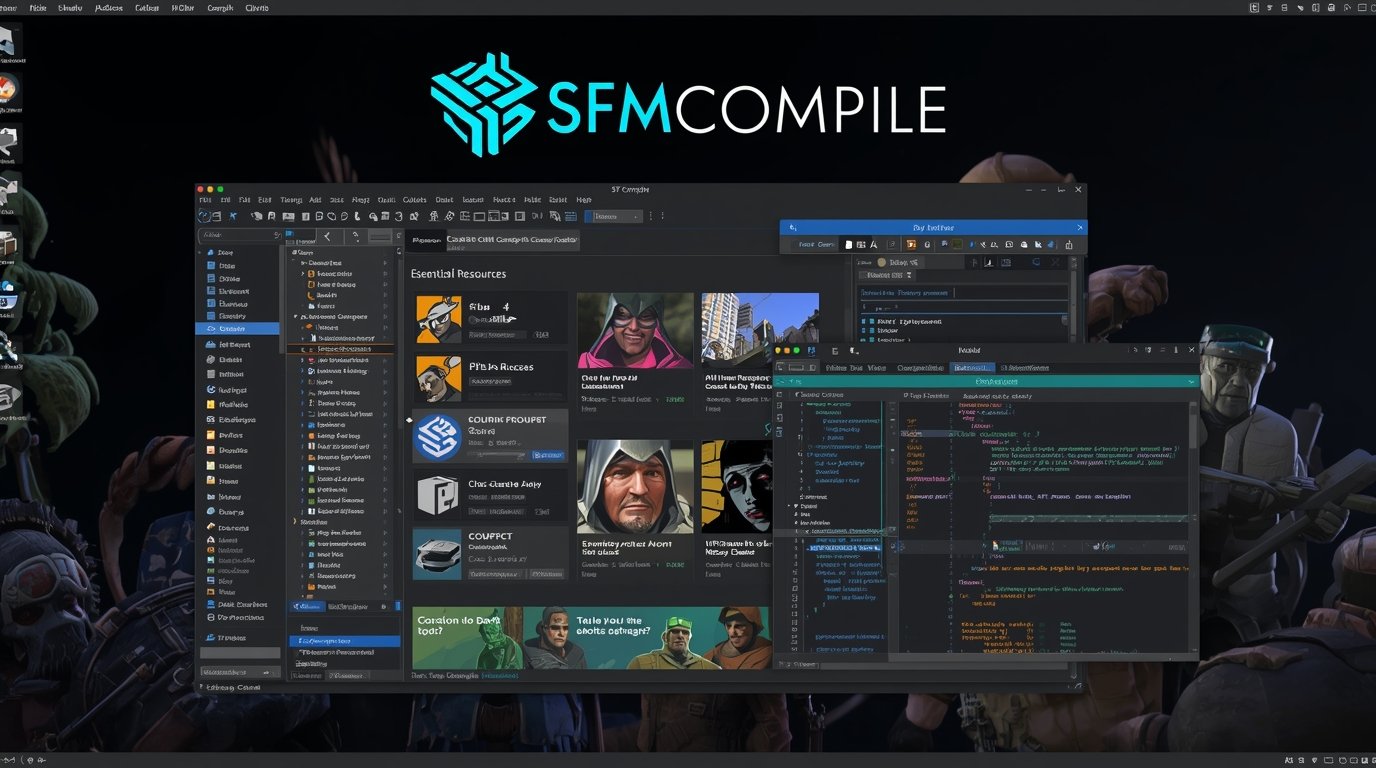
Task: Click the dark tab above Essential Resources heading
Action: click(427, 240)
